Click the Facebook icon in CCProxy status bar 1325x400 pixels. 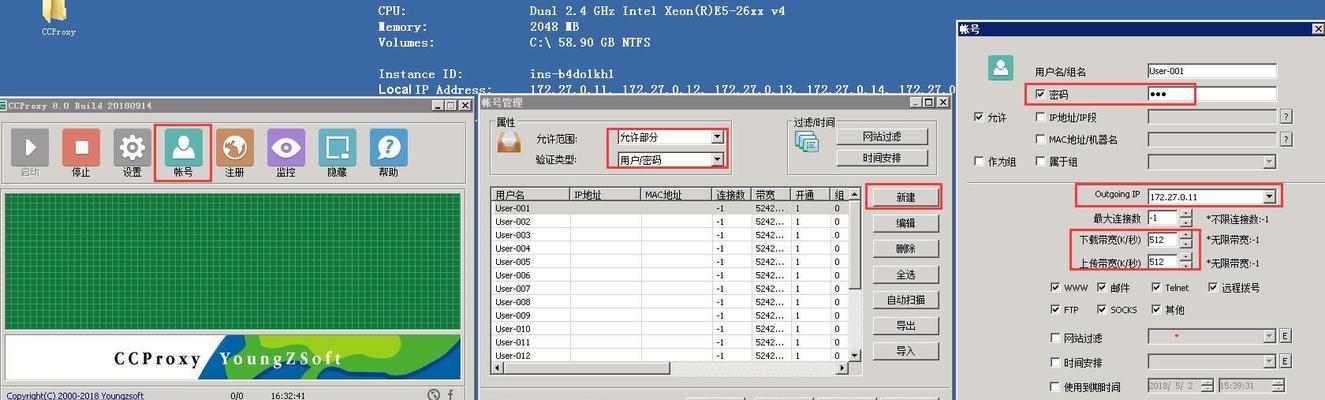tap(451, 395)
